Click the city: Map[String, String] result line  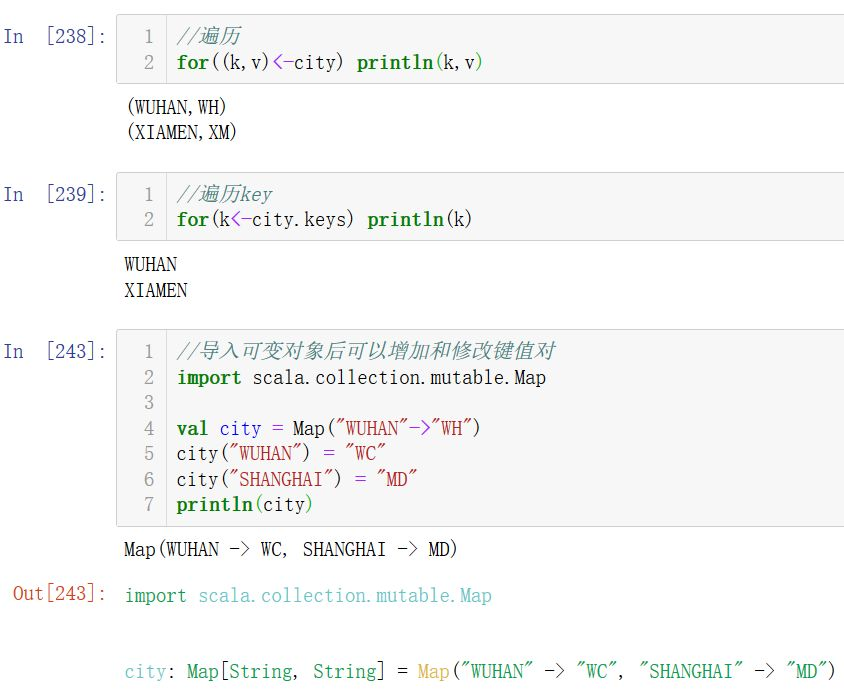(479, 671)
